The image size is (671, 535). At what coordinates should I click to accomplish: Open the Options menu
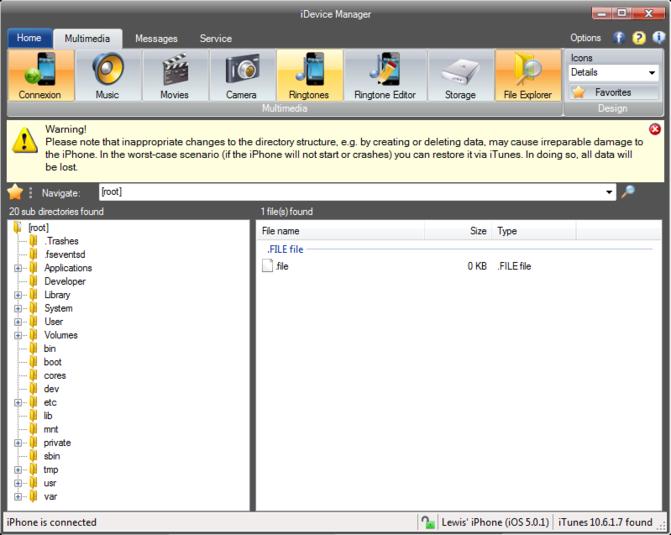pos(585,38)
